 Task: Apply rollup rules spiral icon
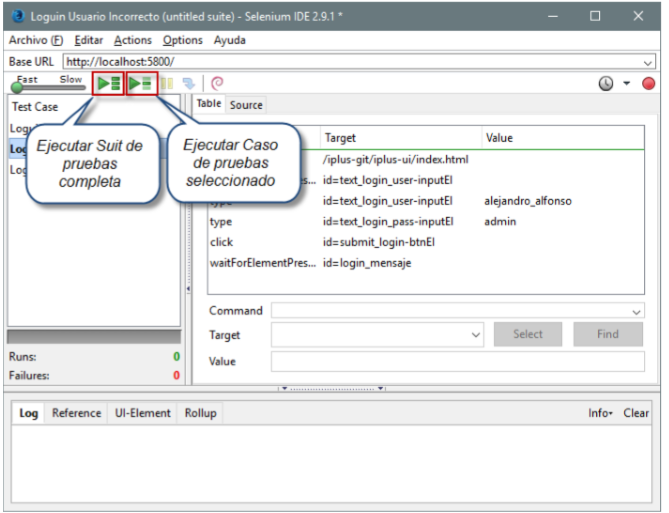[x=217, y=83]
